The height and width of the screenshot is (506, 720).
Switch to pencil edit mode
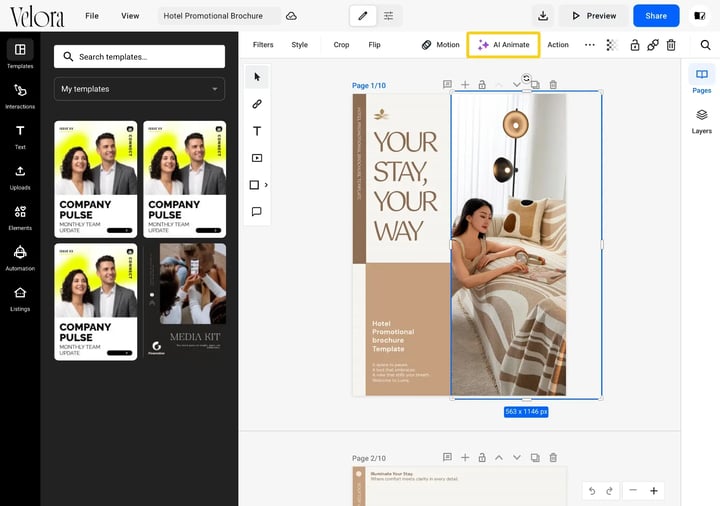tap(363, 16)
